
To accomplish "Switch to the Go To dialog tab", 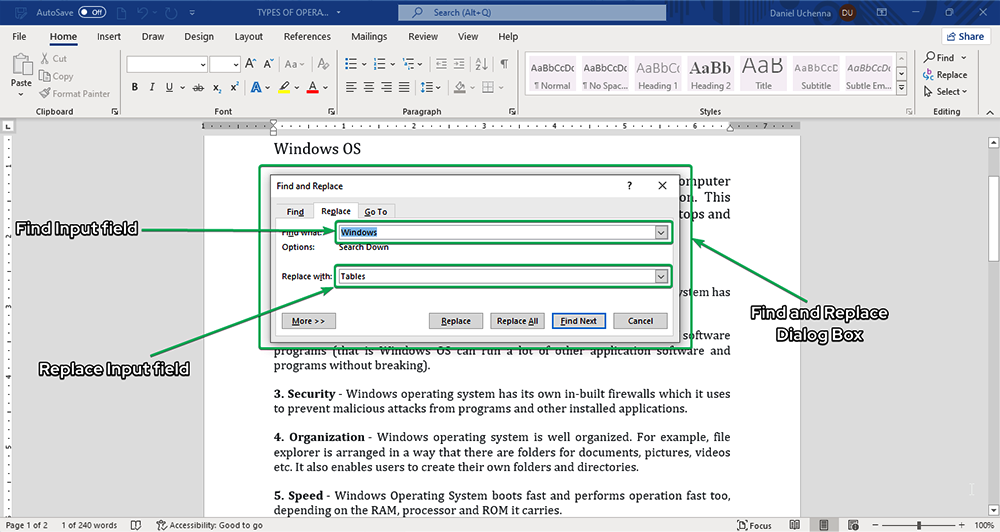I will pos(375,212).
